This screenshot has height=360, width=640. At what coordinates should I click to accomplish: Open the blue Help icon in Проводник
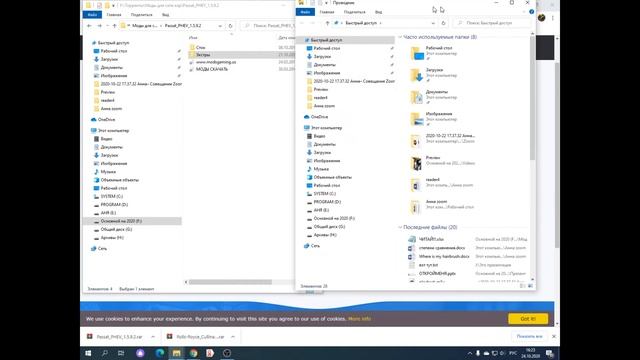[x=531, y=12]
